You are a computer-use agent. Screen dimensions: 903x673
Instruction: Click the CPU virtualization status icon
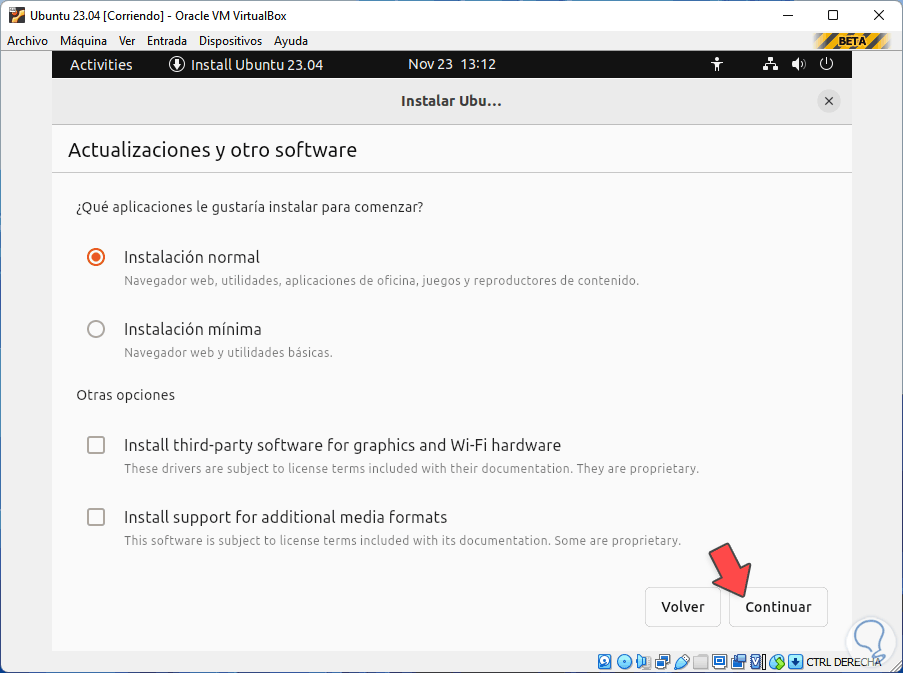(757, 661)
